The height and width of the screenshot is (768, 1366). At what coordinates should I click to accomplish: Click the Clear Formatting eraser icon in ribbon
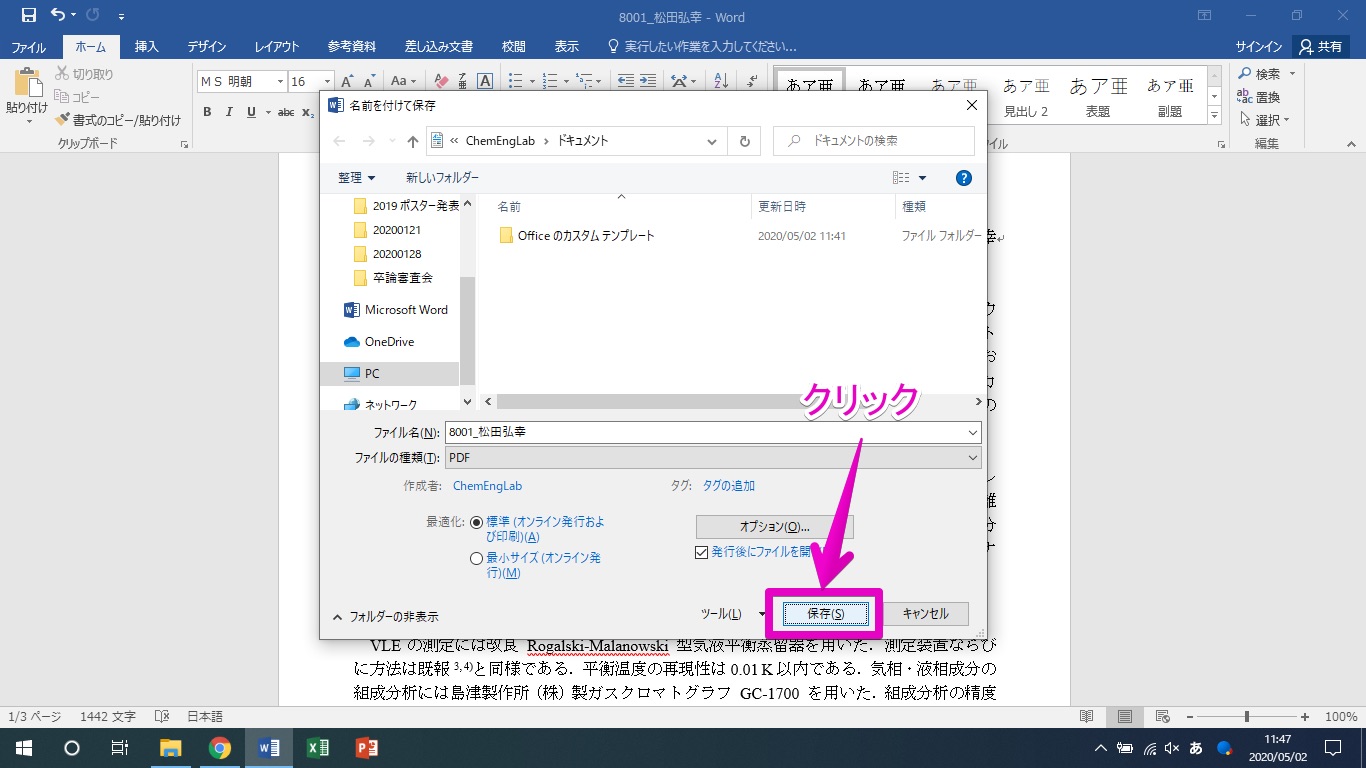(x=441, y=81)
